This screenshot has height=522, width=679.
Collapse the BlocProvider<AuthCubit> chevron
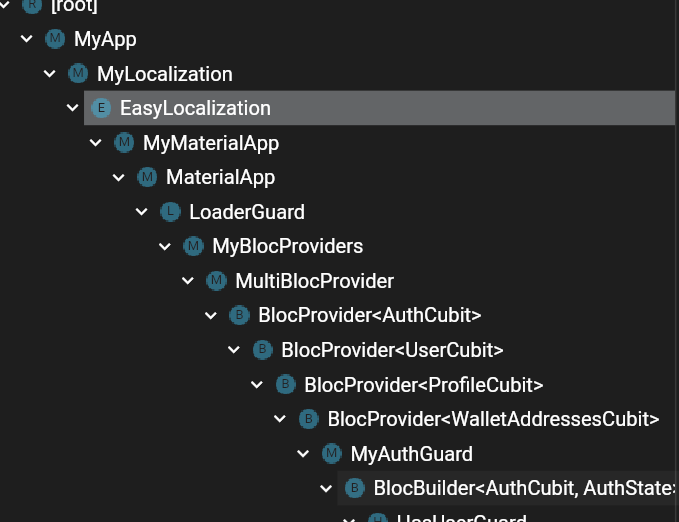click(x=211, y=315)
